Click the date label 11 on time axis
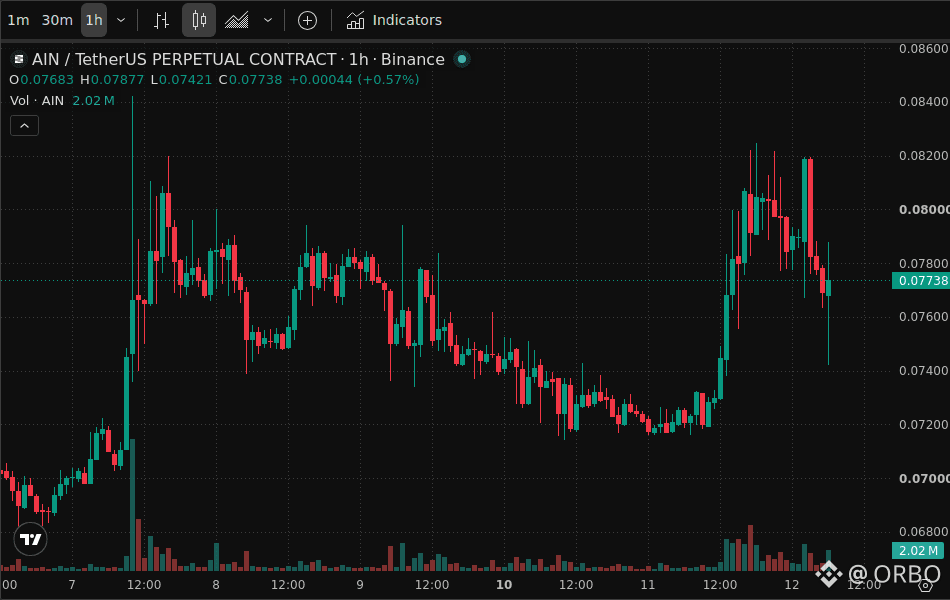This screenshot has height=600, width=950. 648,585
